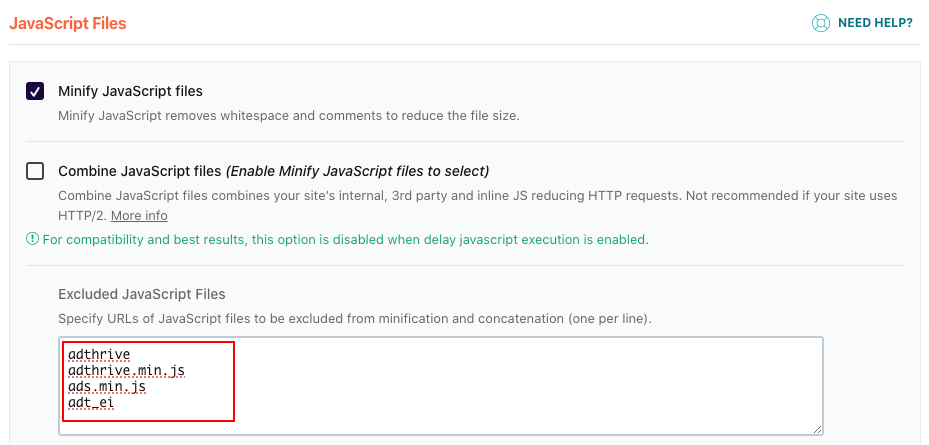Click the green delay javascript compatibility notice
This screenshot has height=445, width=929.
(345, 240)
